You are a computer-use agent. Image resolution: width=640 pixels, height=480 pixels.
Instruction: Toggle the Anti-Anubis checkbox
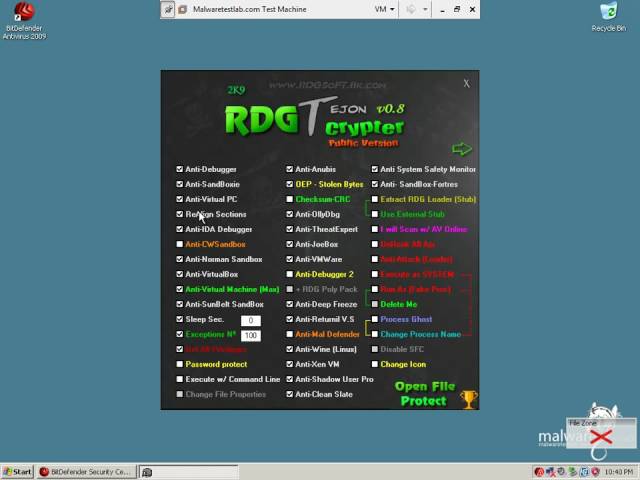(x=289, y=169)
